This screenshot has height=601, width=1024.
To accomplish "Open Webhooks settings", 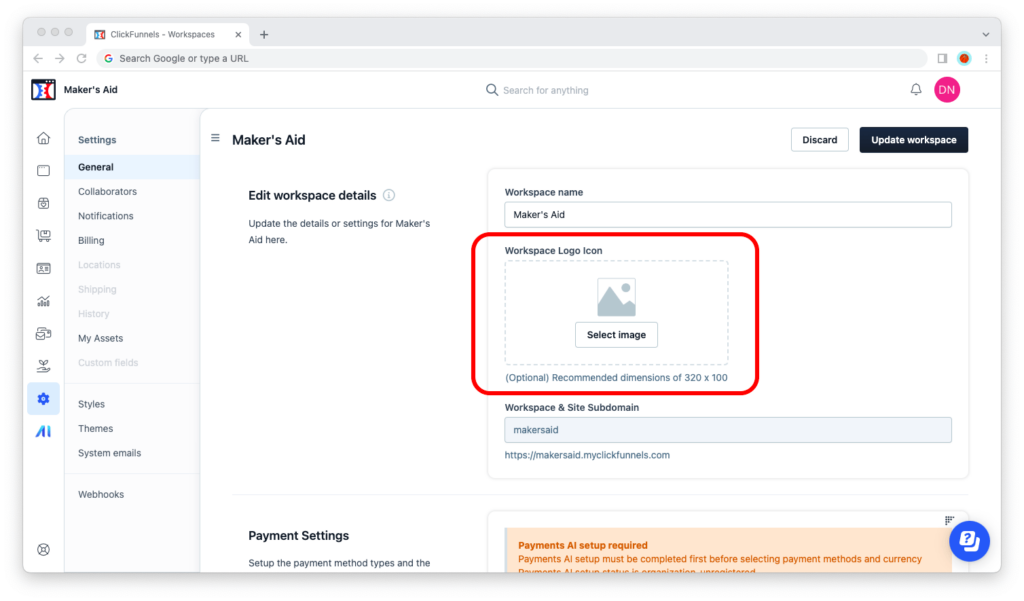I will click(x=101, y=495).
